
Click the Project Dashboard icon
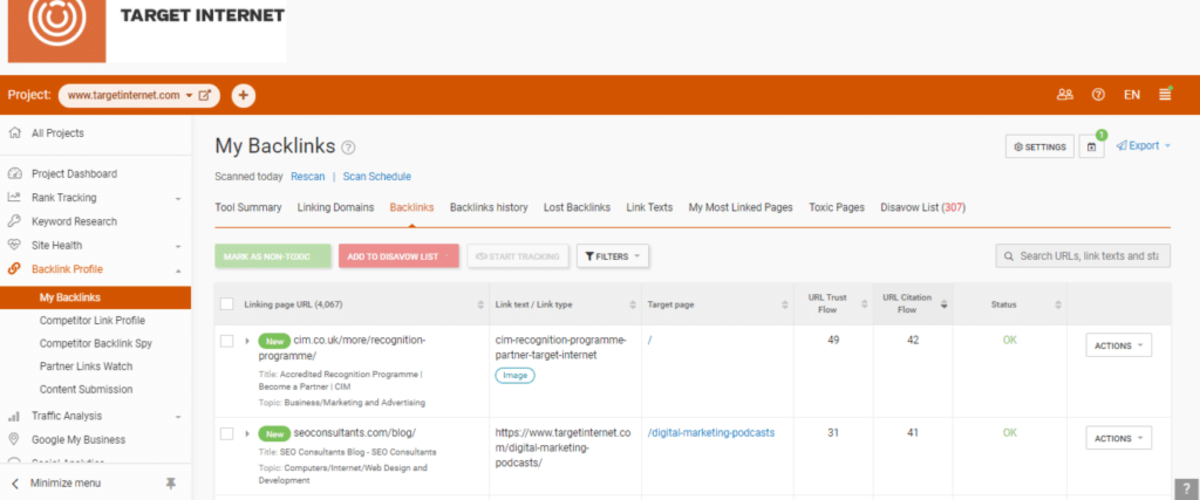[14, 173]
